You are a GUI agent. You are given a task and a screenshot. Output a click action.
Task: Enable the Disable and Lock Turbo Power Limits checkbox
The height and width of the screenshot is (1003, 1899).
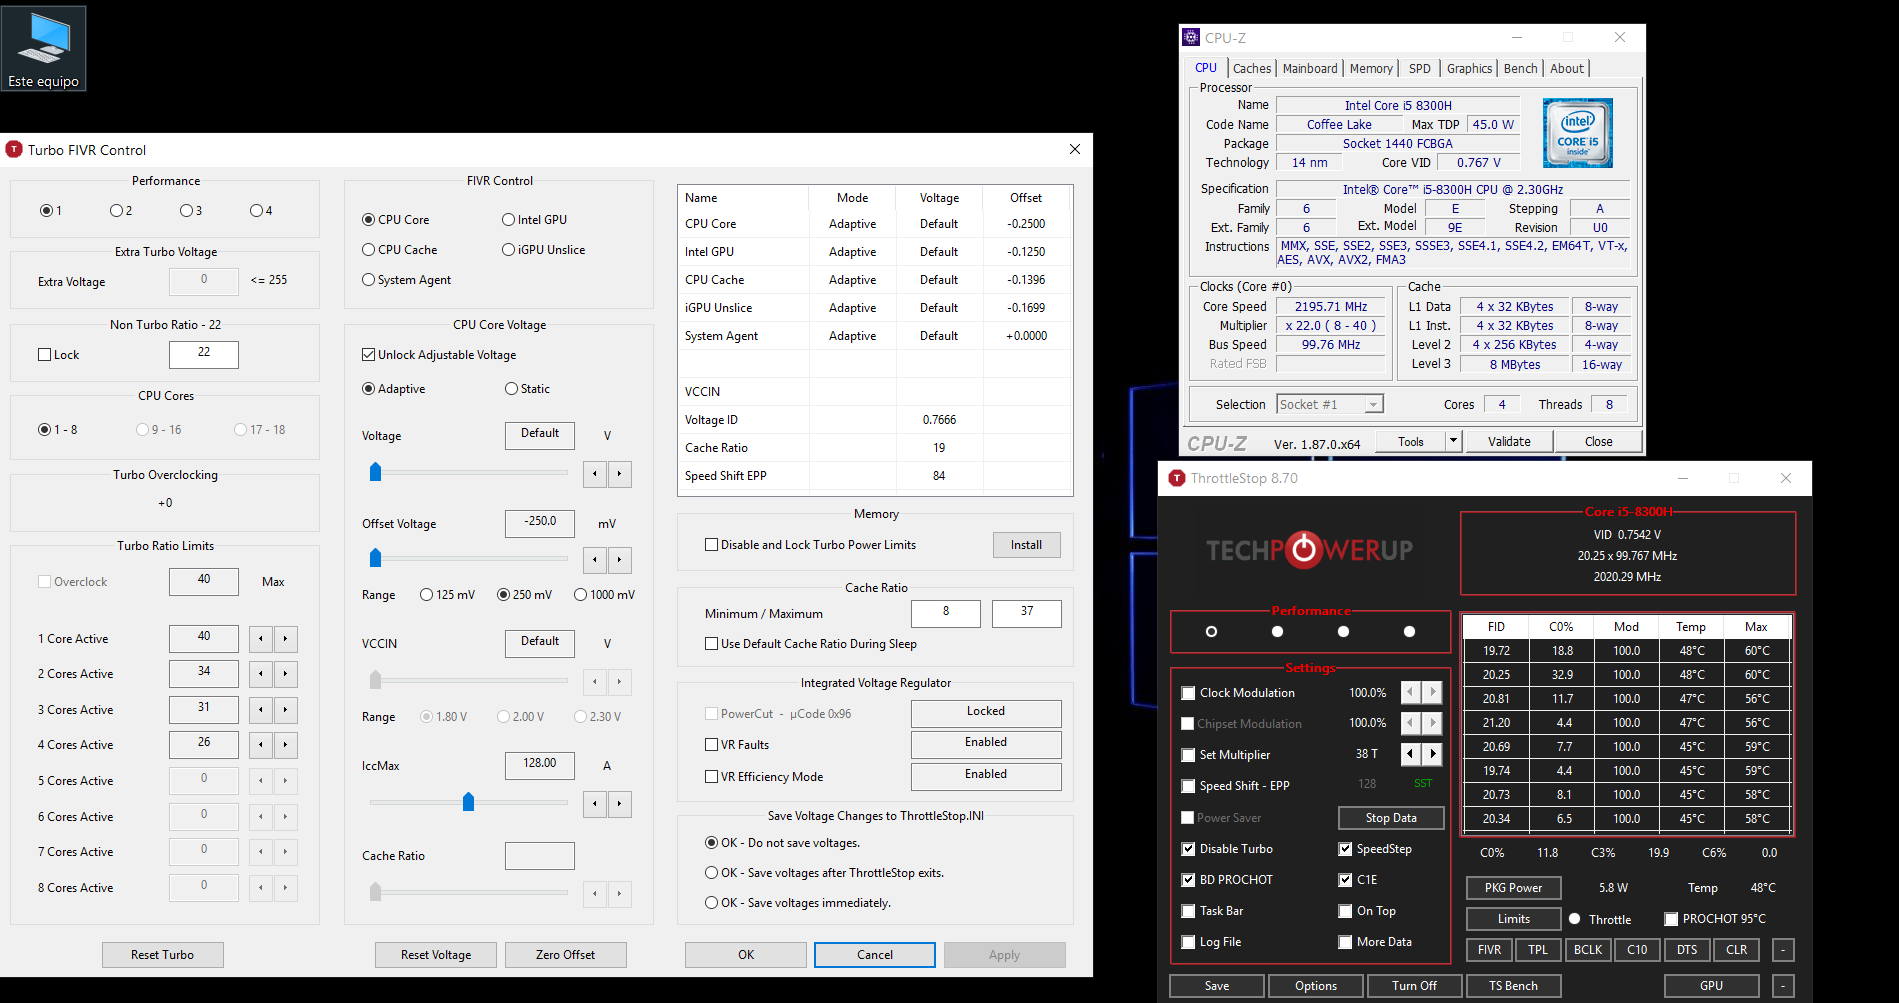click(712, 545)
